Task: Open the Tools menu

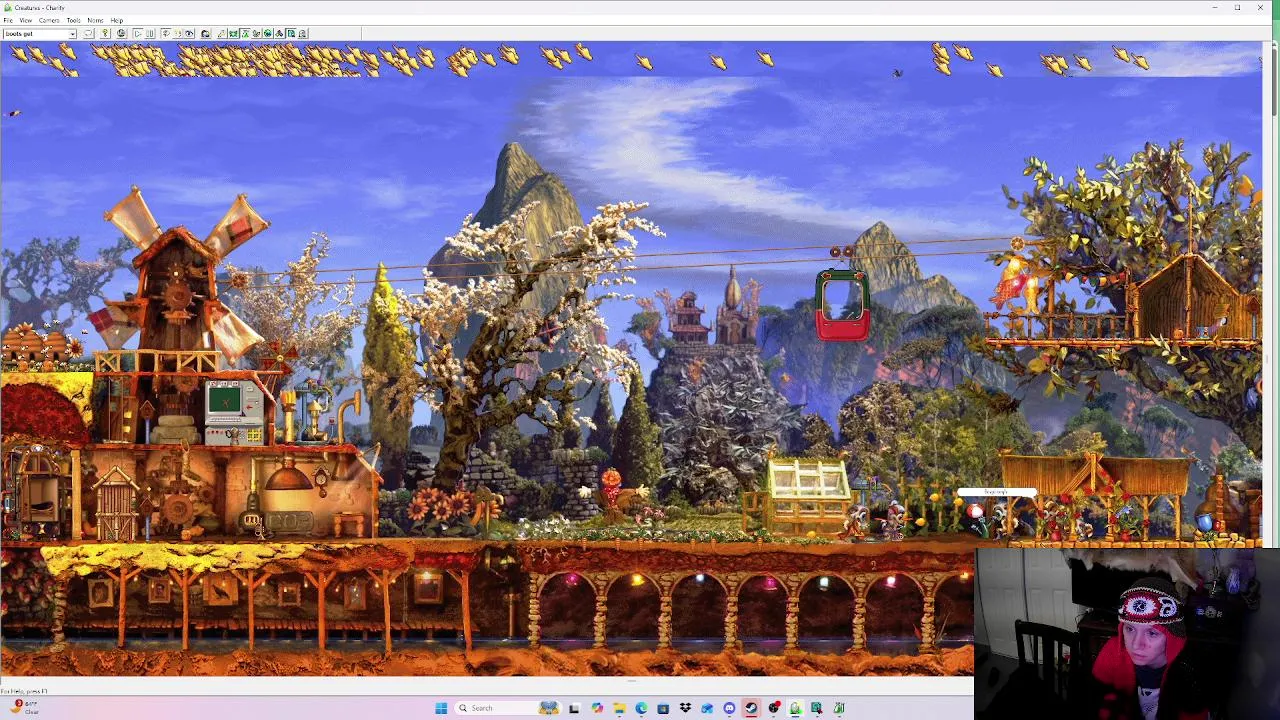Action: click(x=74, y=20)
